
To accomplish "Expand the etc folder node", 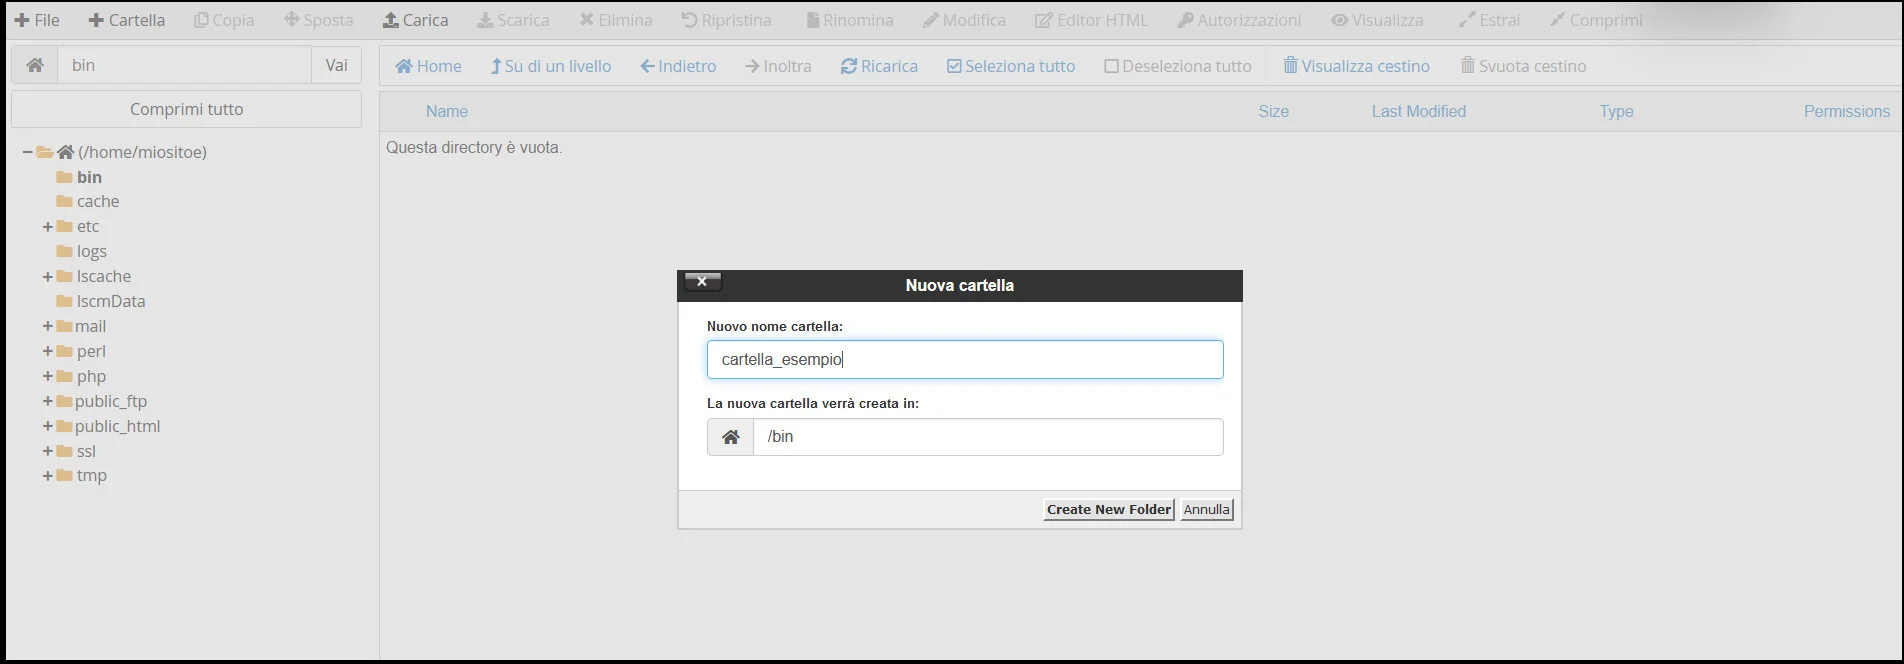I will [47, 227].
